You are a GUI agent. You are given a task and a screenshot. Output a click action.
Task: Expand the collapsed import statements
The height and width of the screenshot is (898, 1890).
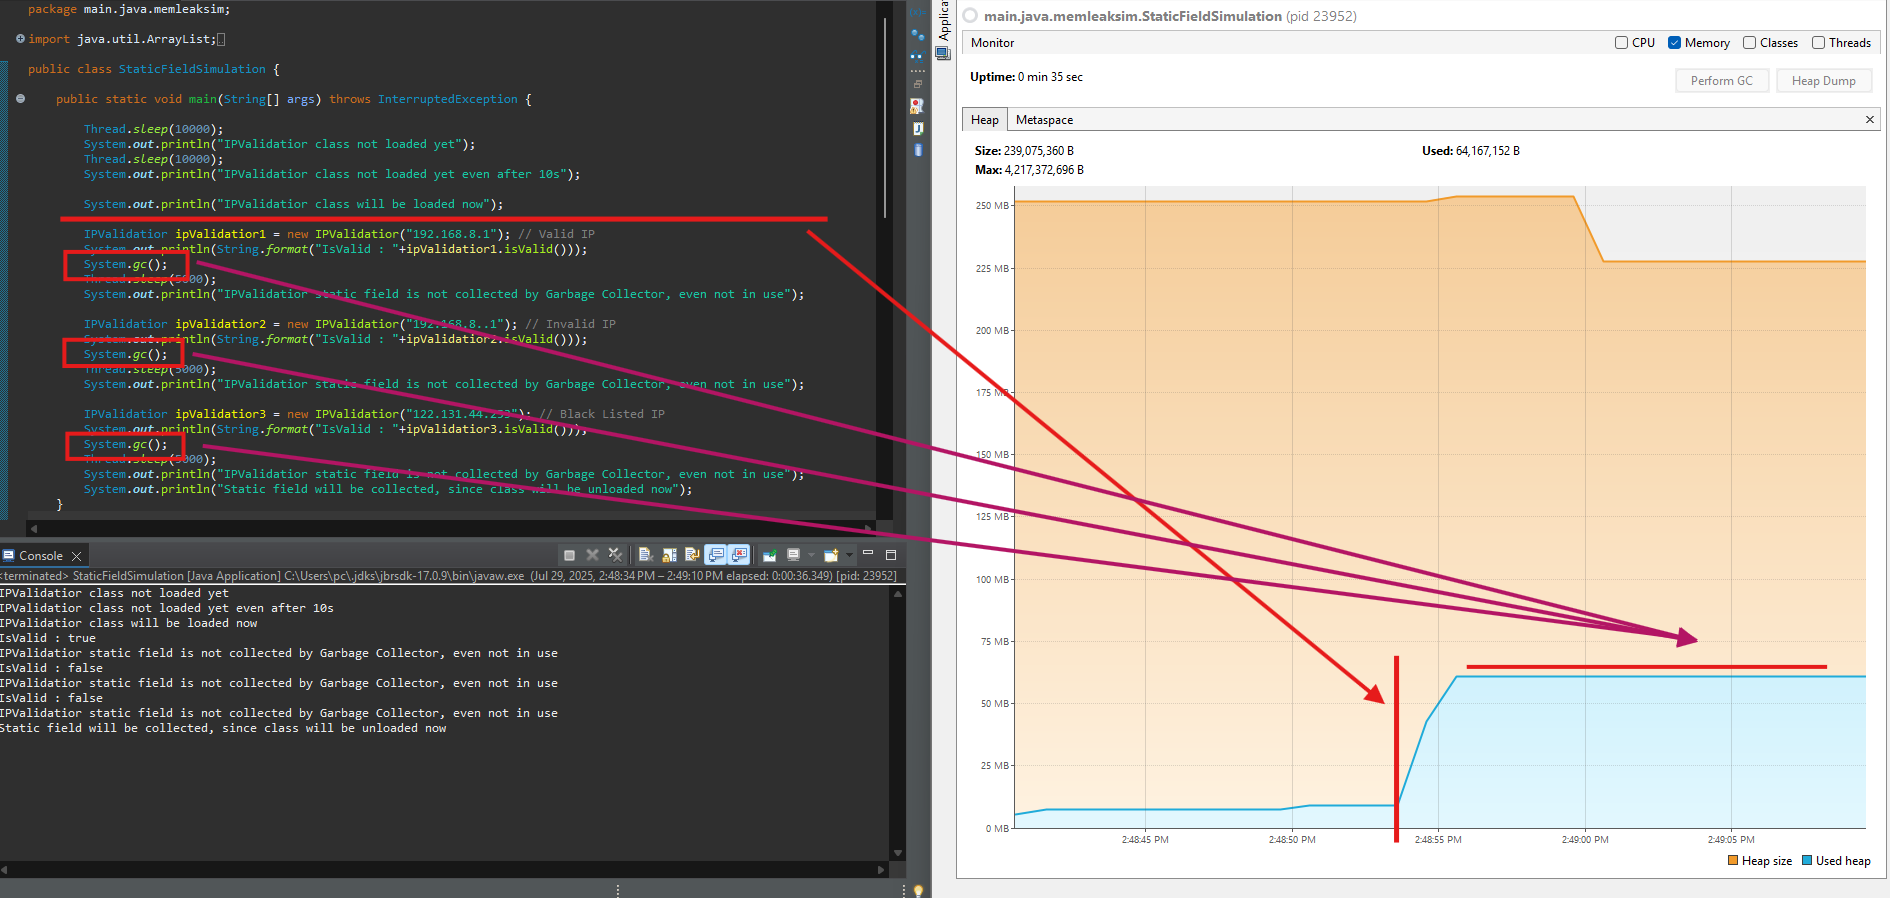20,39
